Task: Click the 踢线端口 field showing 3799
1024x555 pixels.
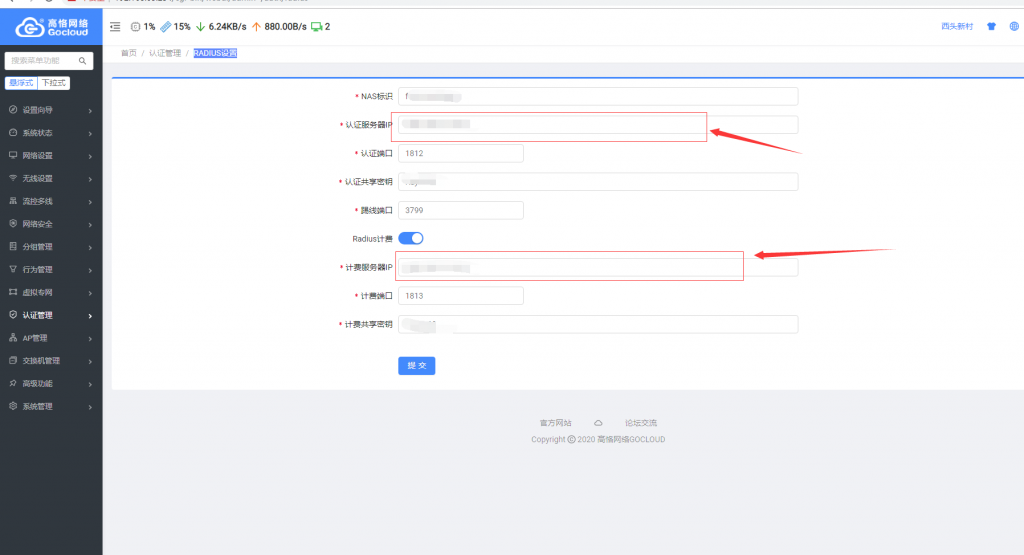Action: click(460, 210)
